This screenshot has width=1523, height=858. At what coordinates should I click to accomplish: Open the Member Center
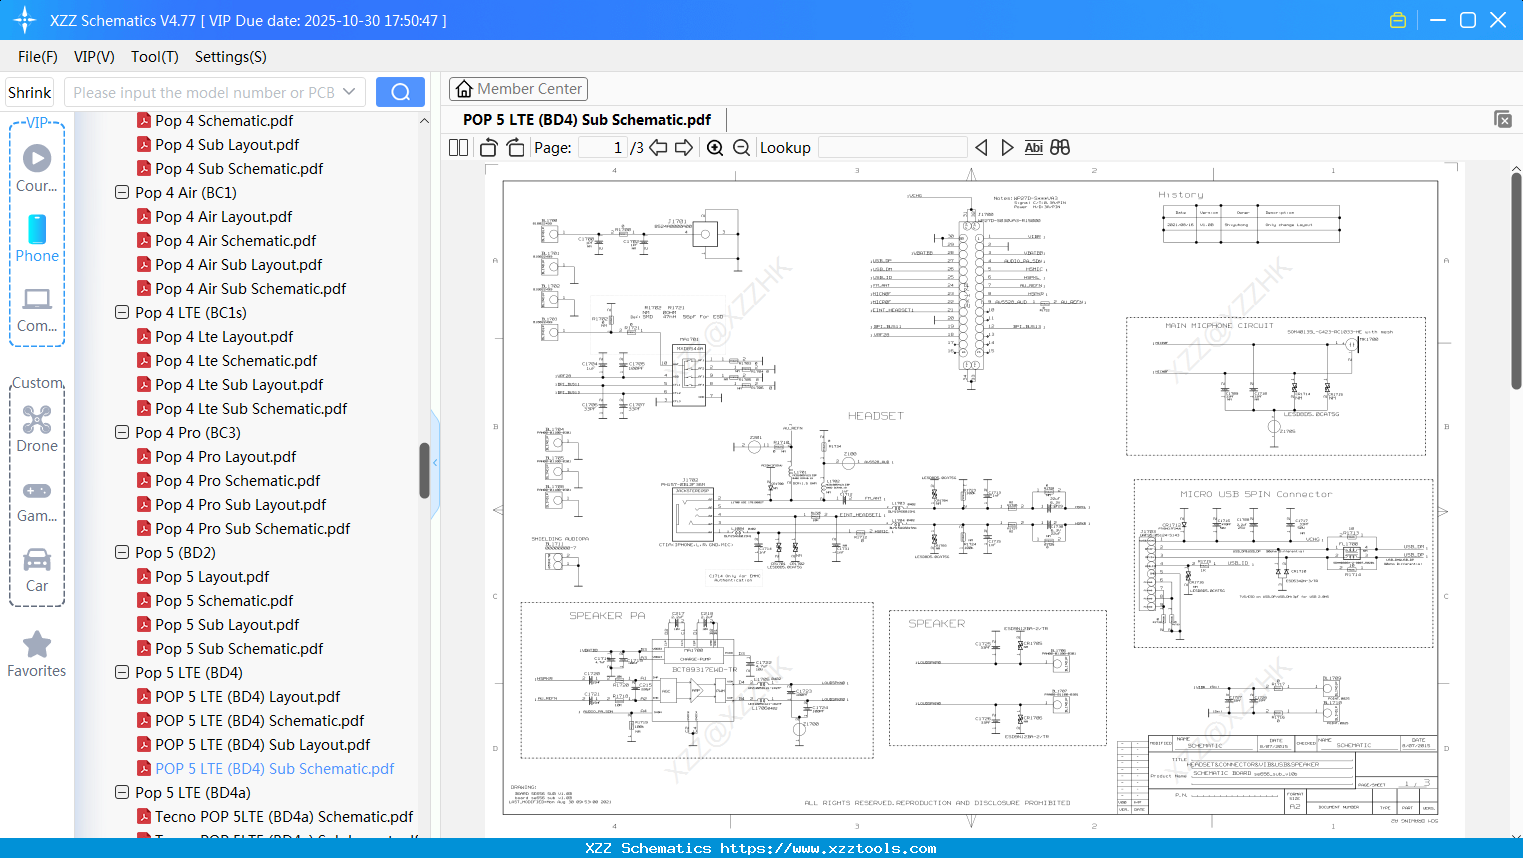[518, 88]
